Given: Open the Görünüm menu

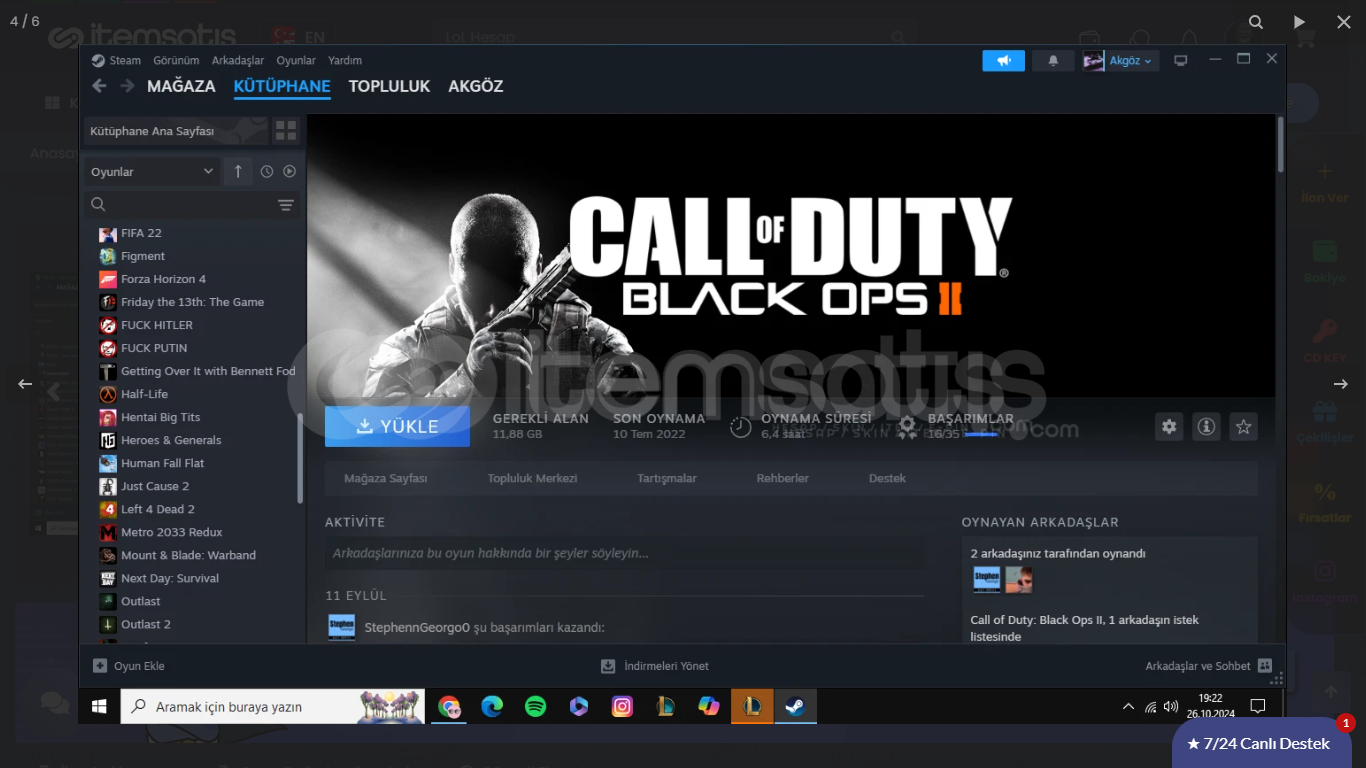Looking at the screenshot, I should pos(176,61).
